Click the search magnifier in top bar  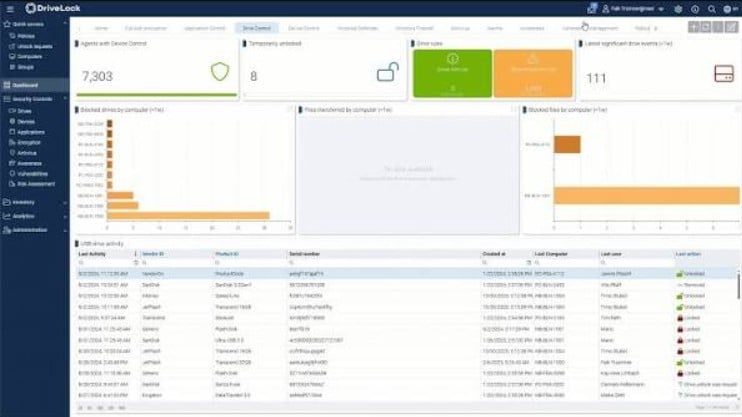click(x=712, y=9)
